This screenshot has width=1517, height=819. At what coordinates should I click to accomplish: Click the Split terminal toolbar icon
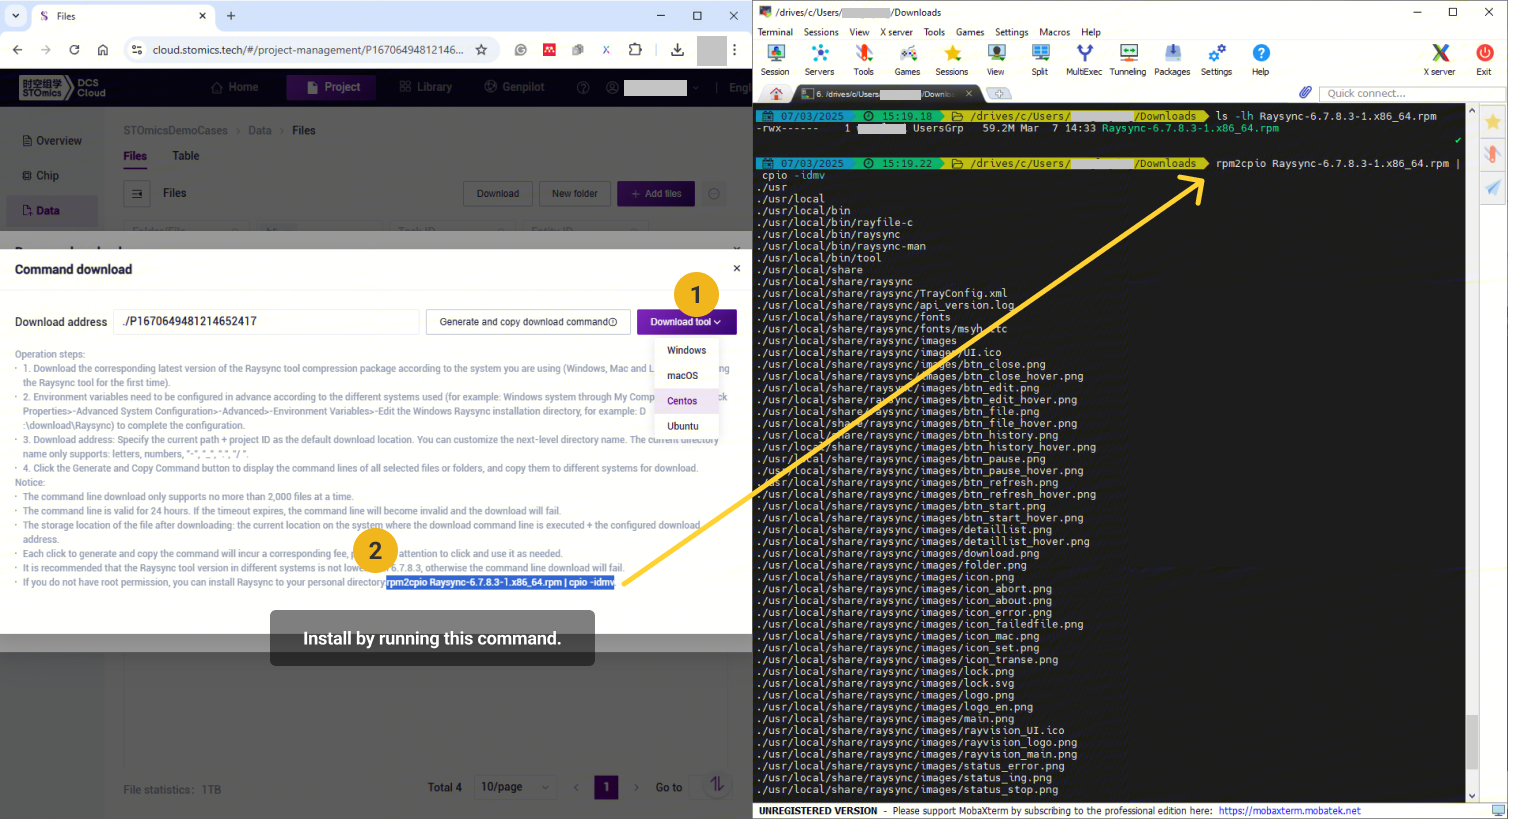1040,59
